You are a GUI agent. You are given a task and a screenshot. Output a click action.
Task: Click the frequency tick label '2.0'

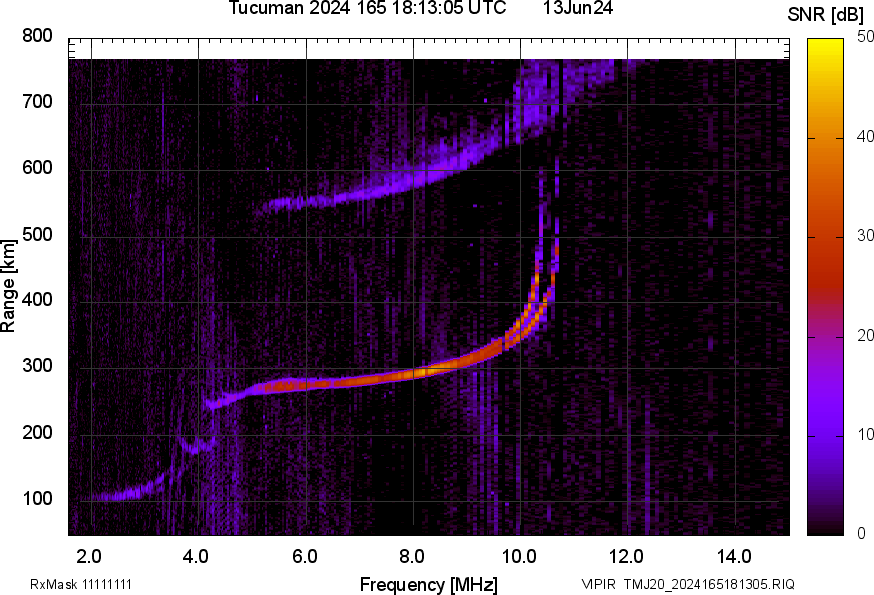click(x=89, y=556)
